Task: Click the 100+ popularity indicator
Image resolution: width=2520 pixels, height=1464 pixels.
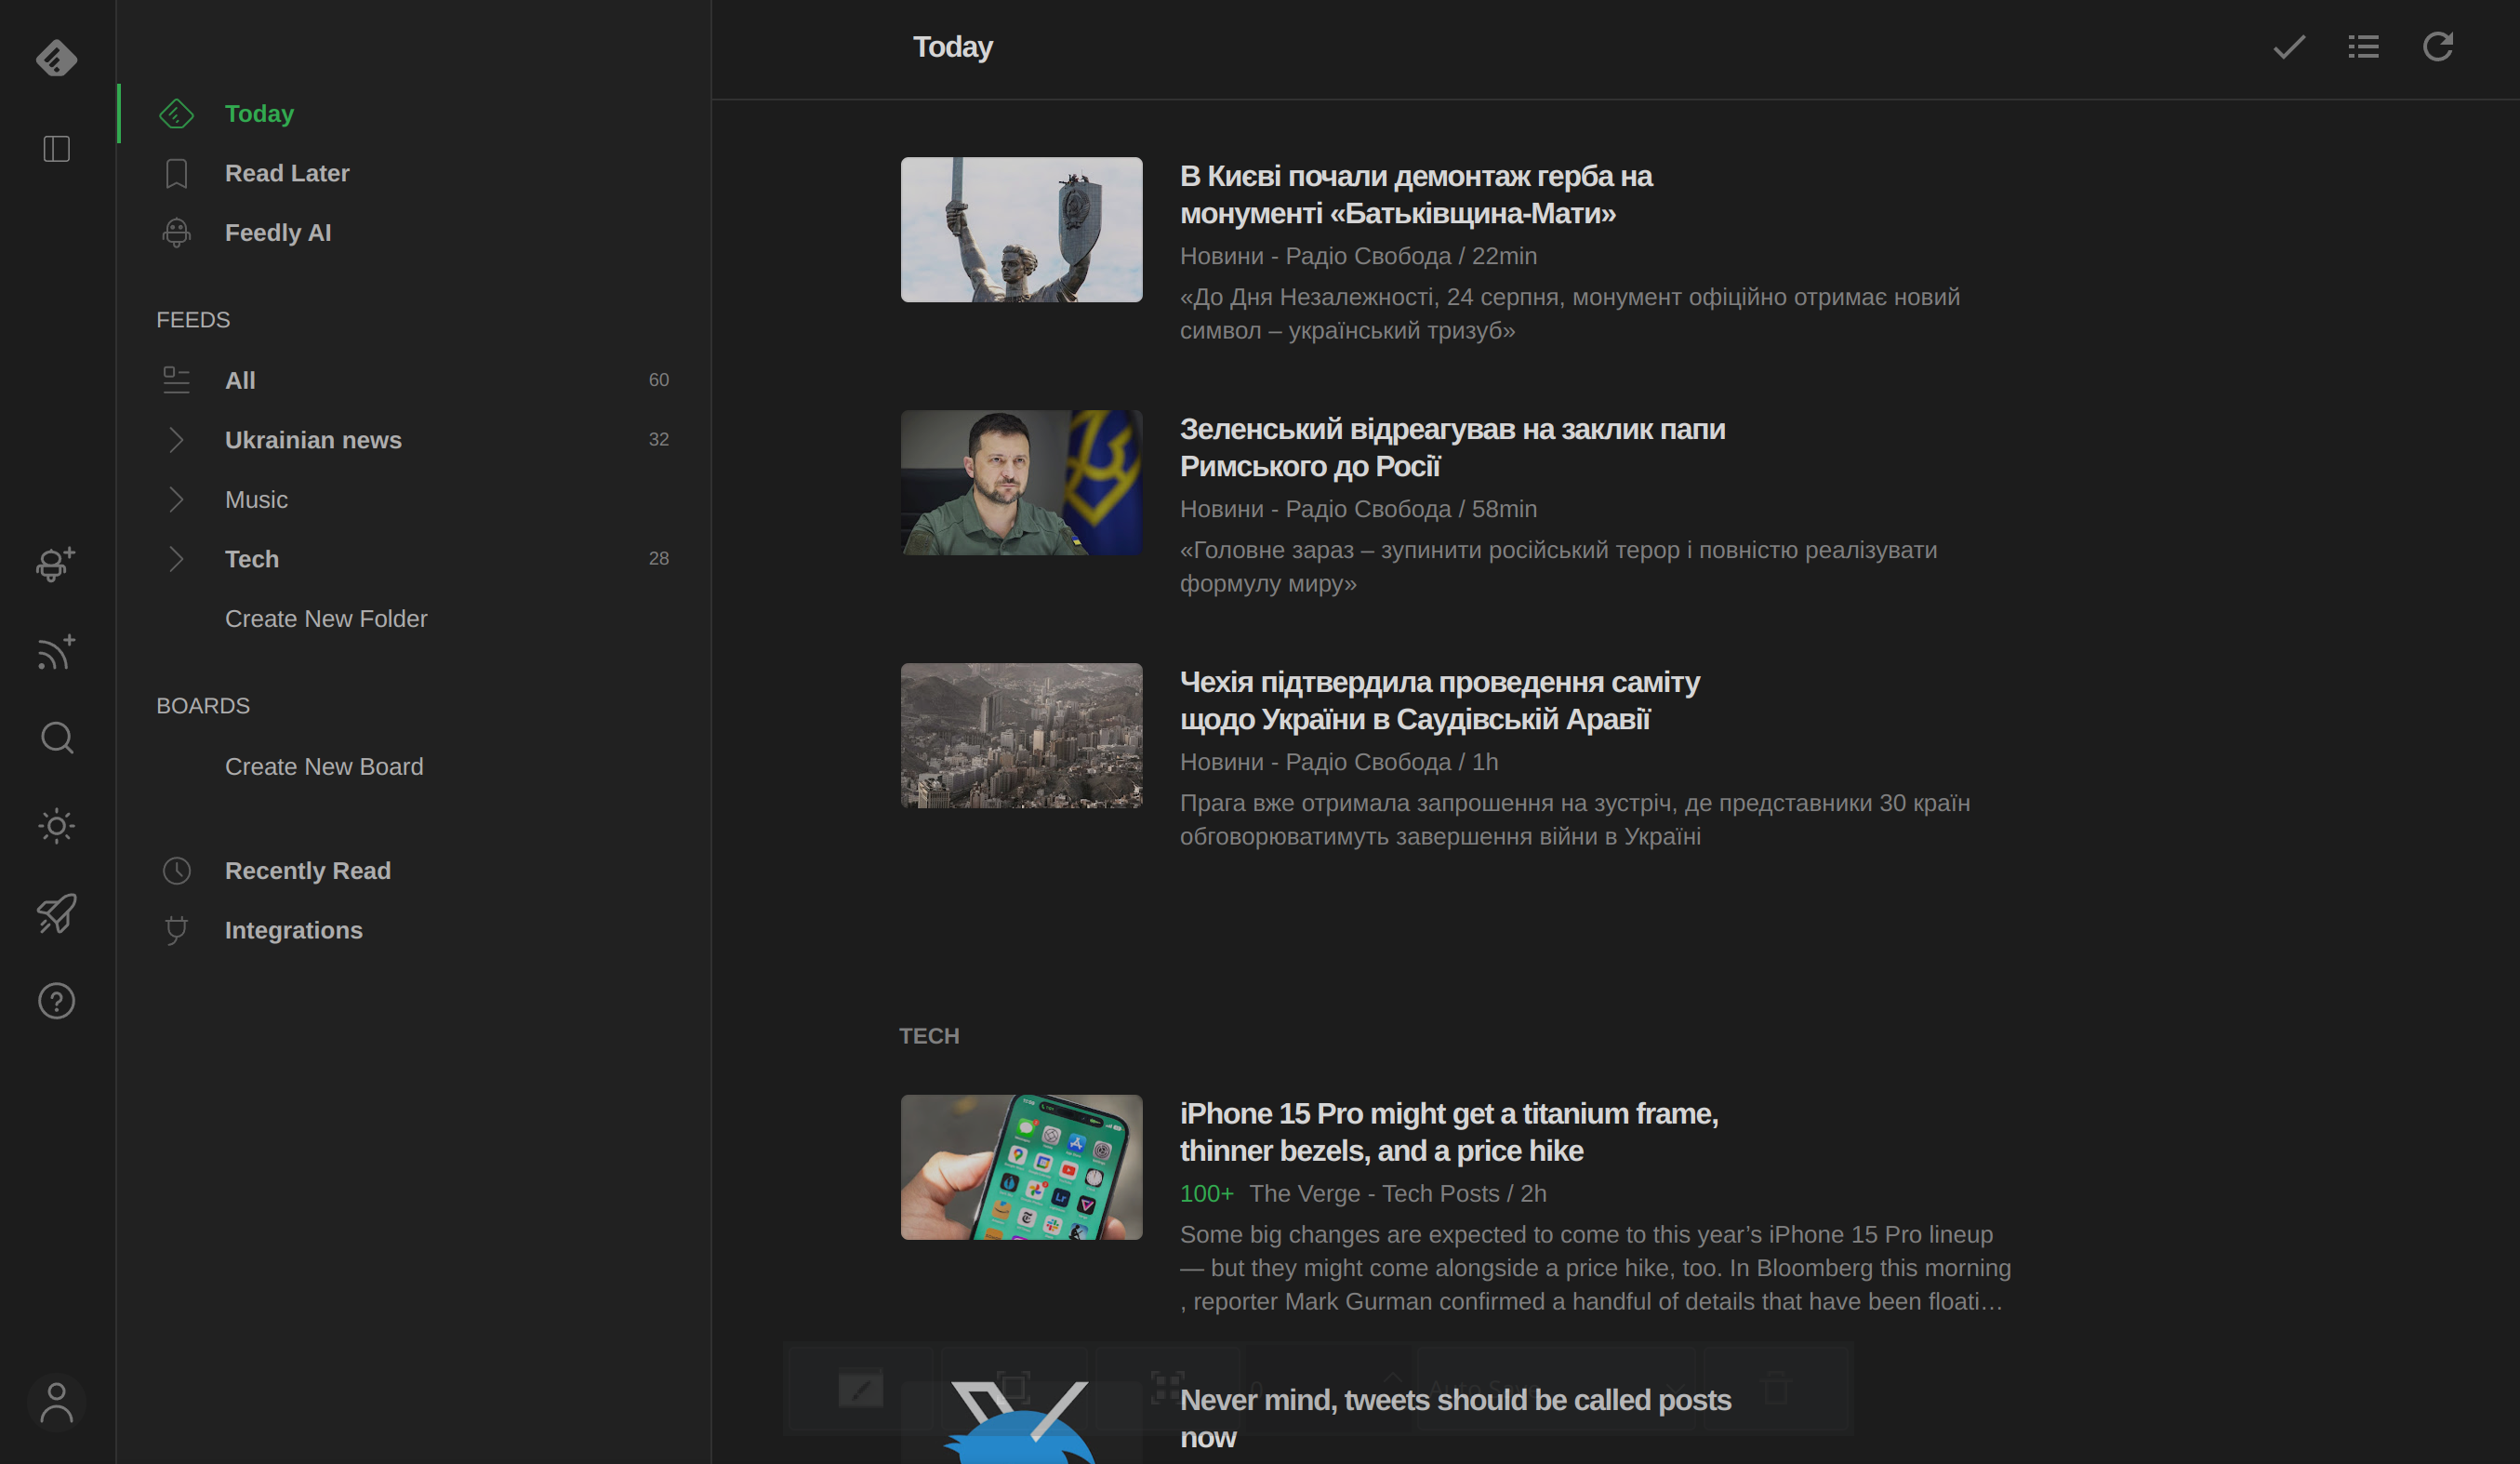Action: point(1207,1194)
